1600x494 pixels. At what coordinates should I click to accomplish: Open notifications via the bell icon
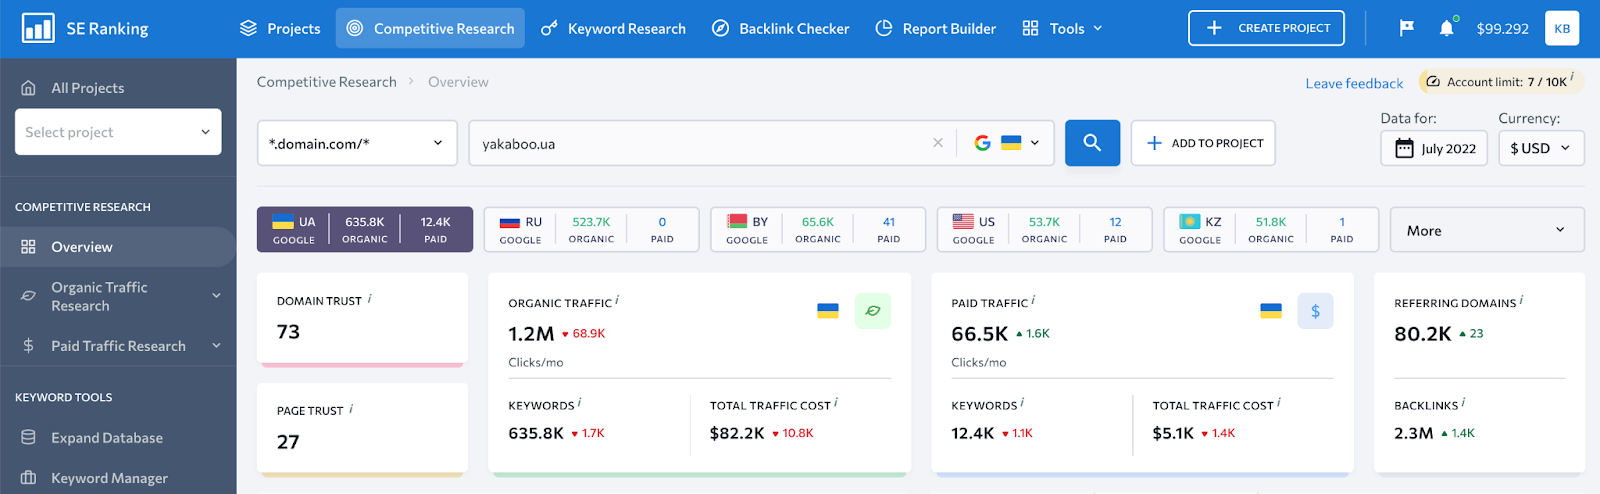(1446, 28)
